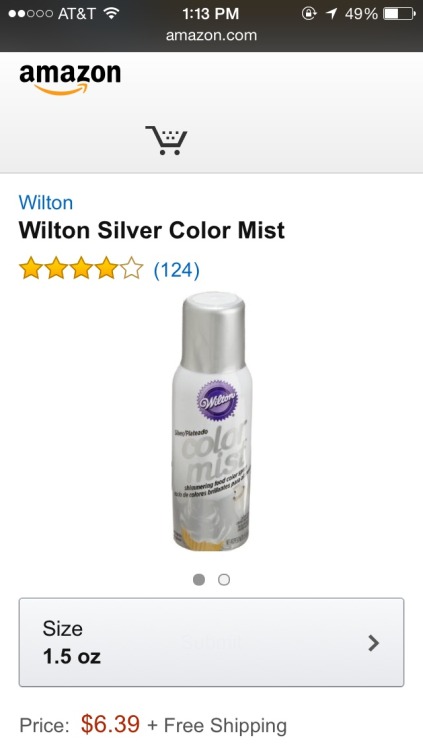Tap the location arrow status icon
Screen dimensions: 423x750
pos(331,14)
